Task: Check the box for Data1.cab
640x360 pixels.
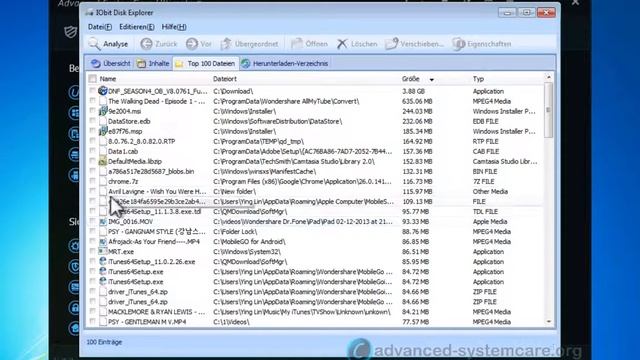Action: pos(93,151)
